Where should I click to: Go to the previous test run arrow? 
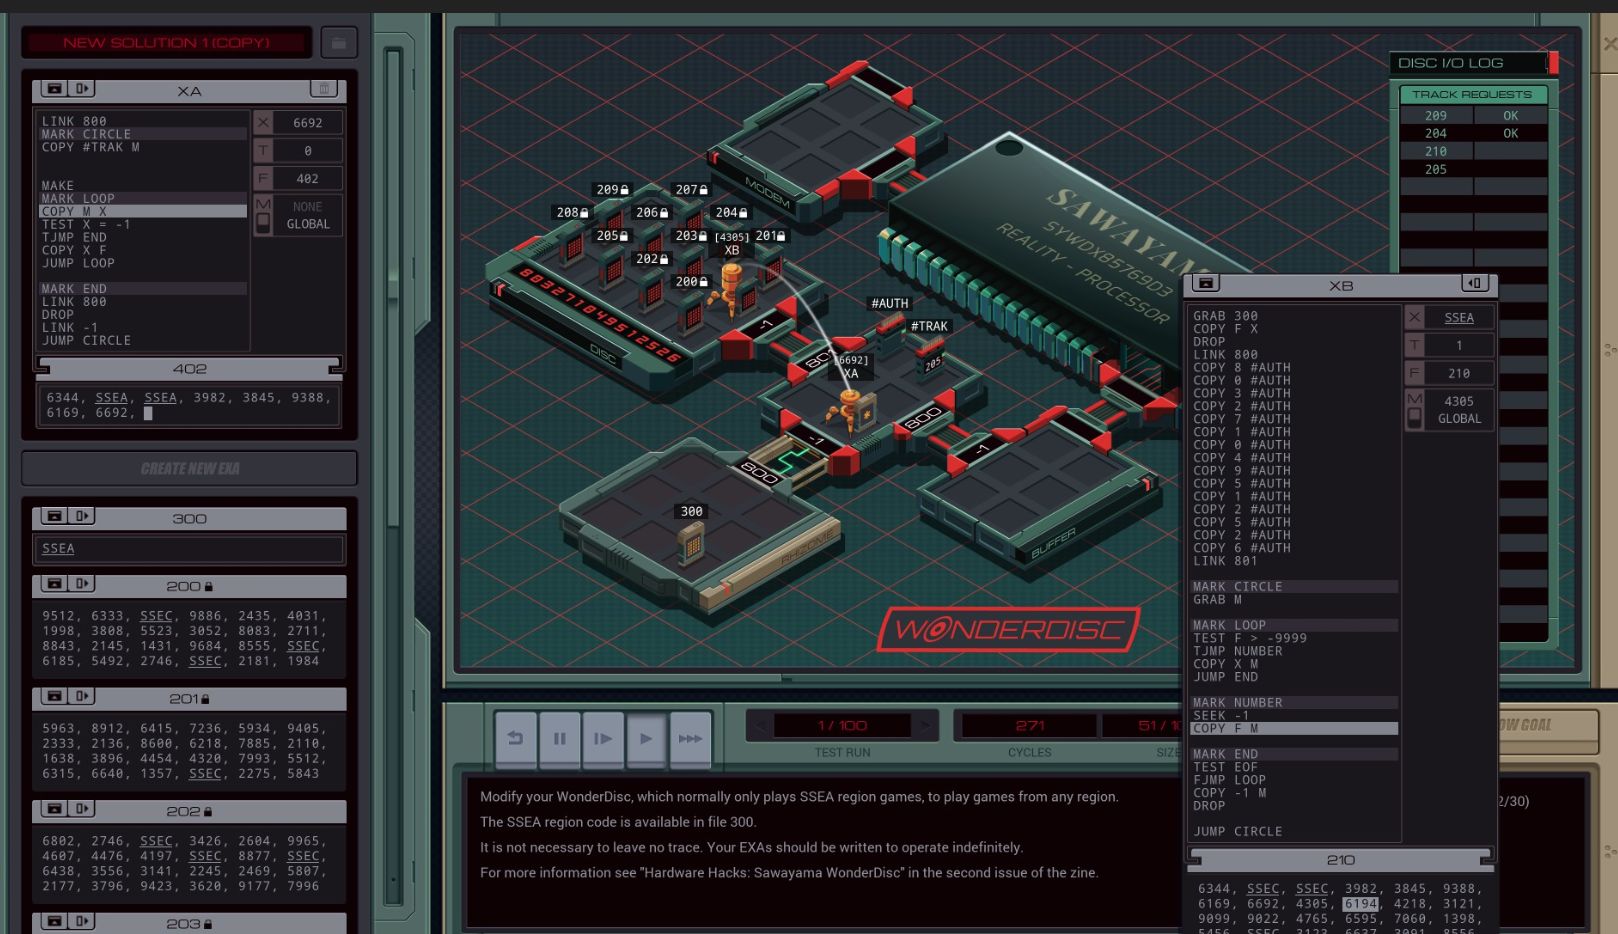point(760,726)
